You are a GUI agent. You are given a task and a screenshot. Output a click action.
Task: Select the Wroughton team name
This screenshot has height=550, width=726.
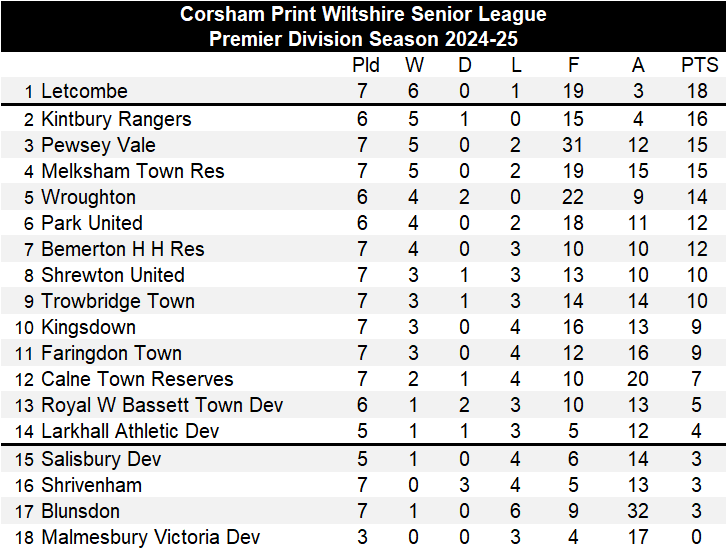click(88, 197)
